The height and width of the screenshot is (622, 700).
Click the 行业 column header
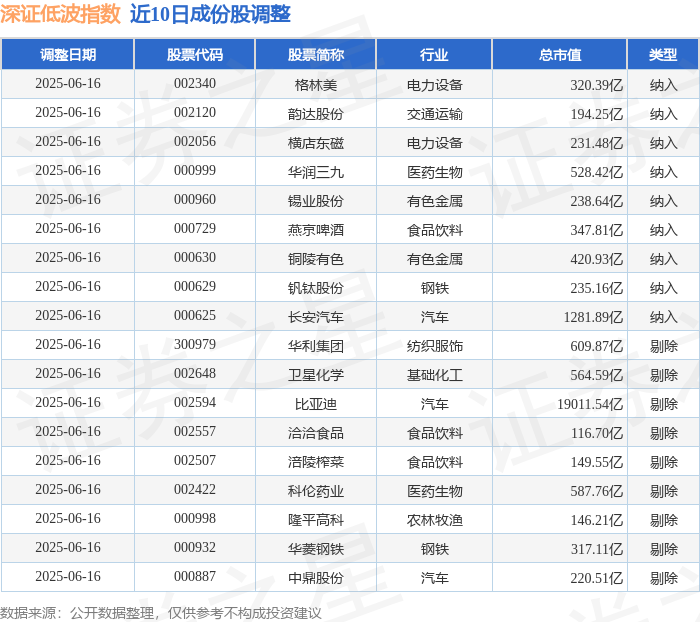[x=434, y=54]
